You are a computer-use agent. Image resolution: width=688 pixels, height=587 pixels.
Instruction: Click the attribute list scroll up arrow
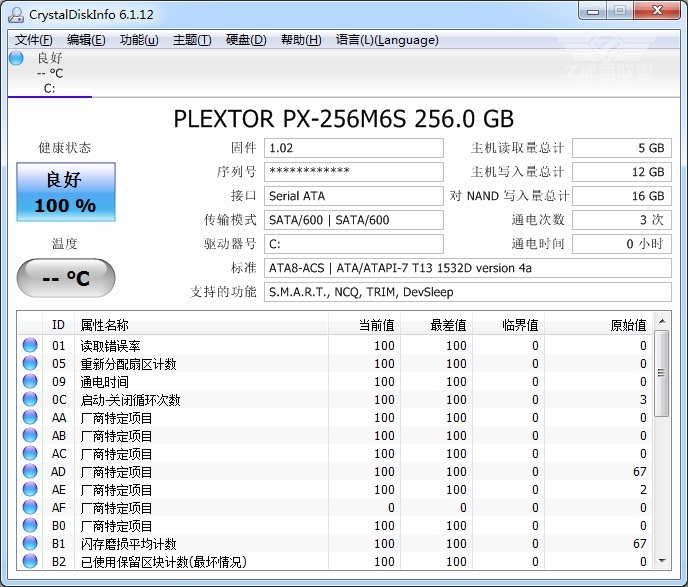(662, 322)
